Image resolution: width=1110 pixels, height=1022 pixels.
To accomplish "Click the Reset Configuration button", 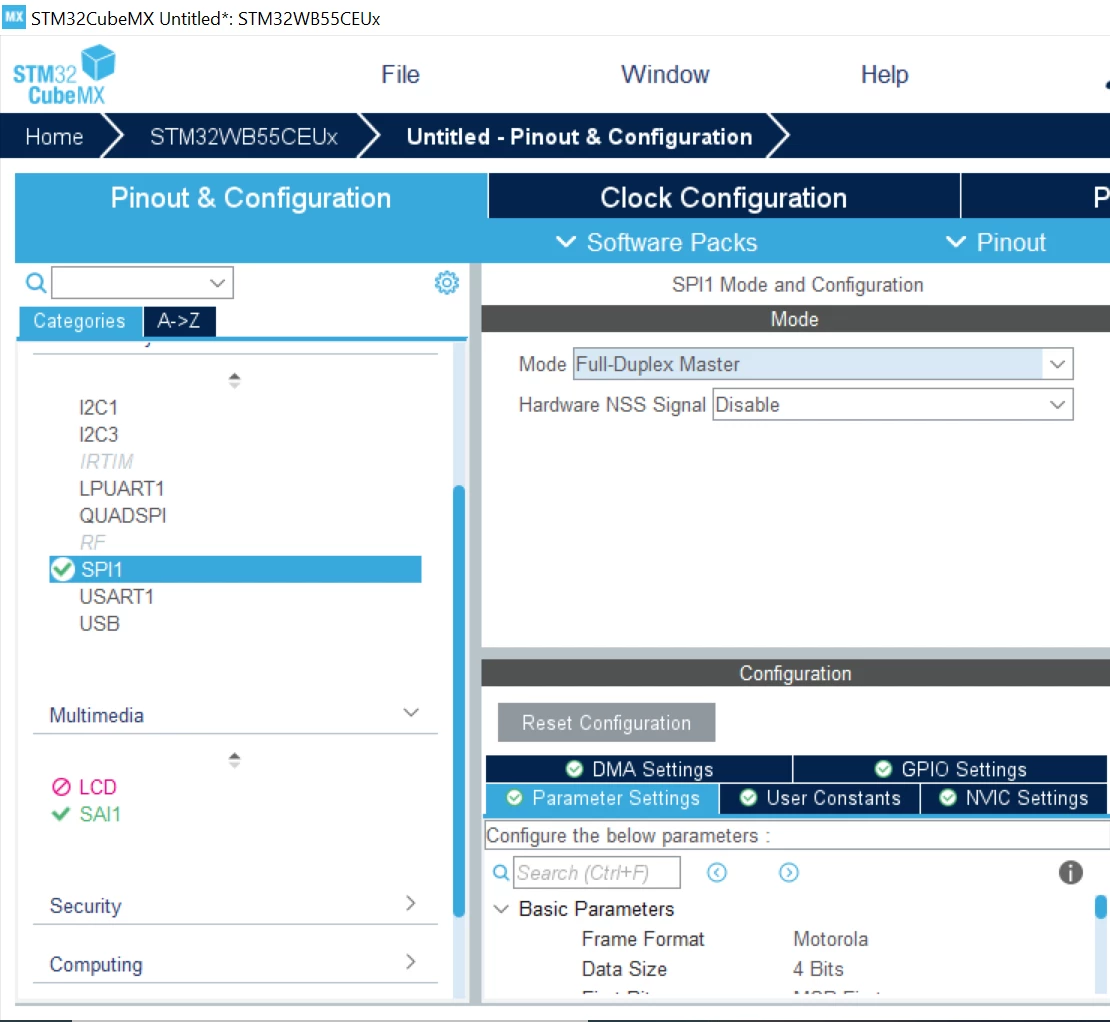I will point(606,723).
